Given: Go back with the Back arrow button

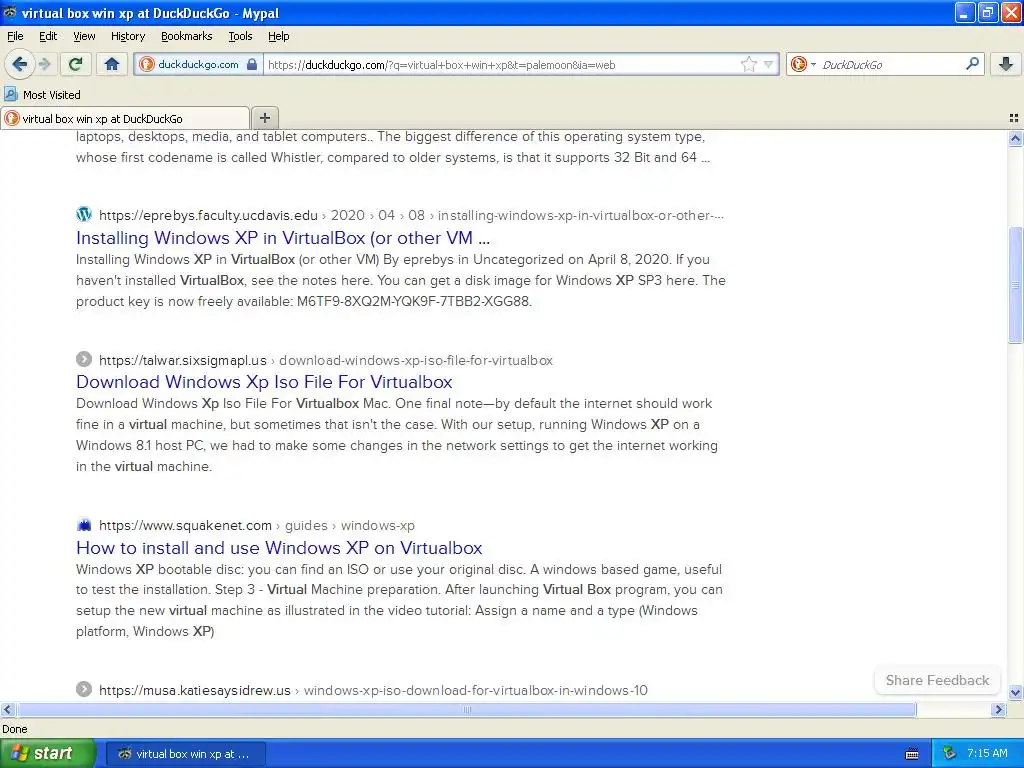Looking at the screenshot, I should pyautogui.click(x=19, y=64).
